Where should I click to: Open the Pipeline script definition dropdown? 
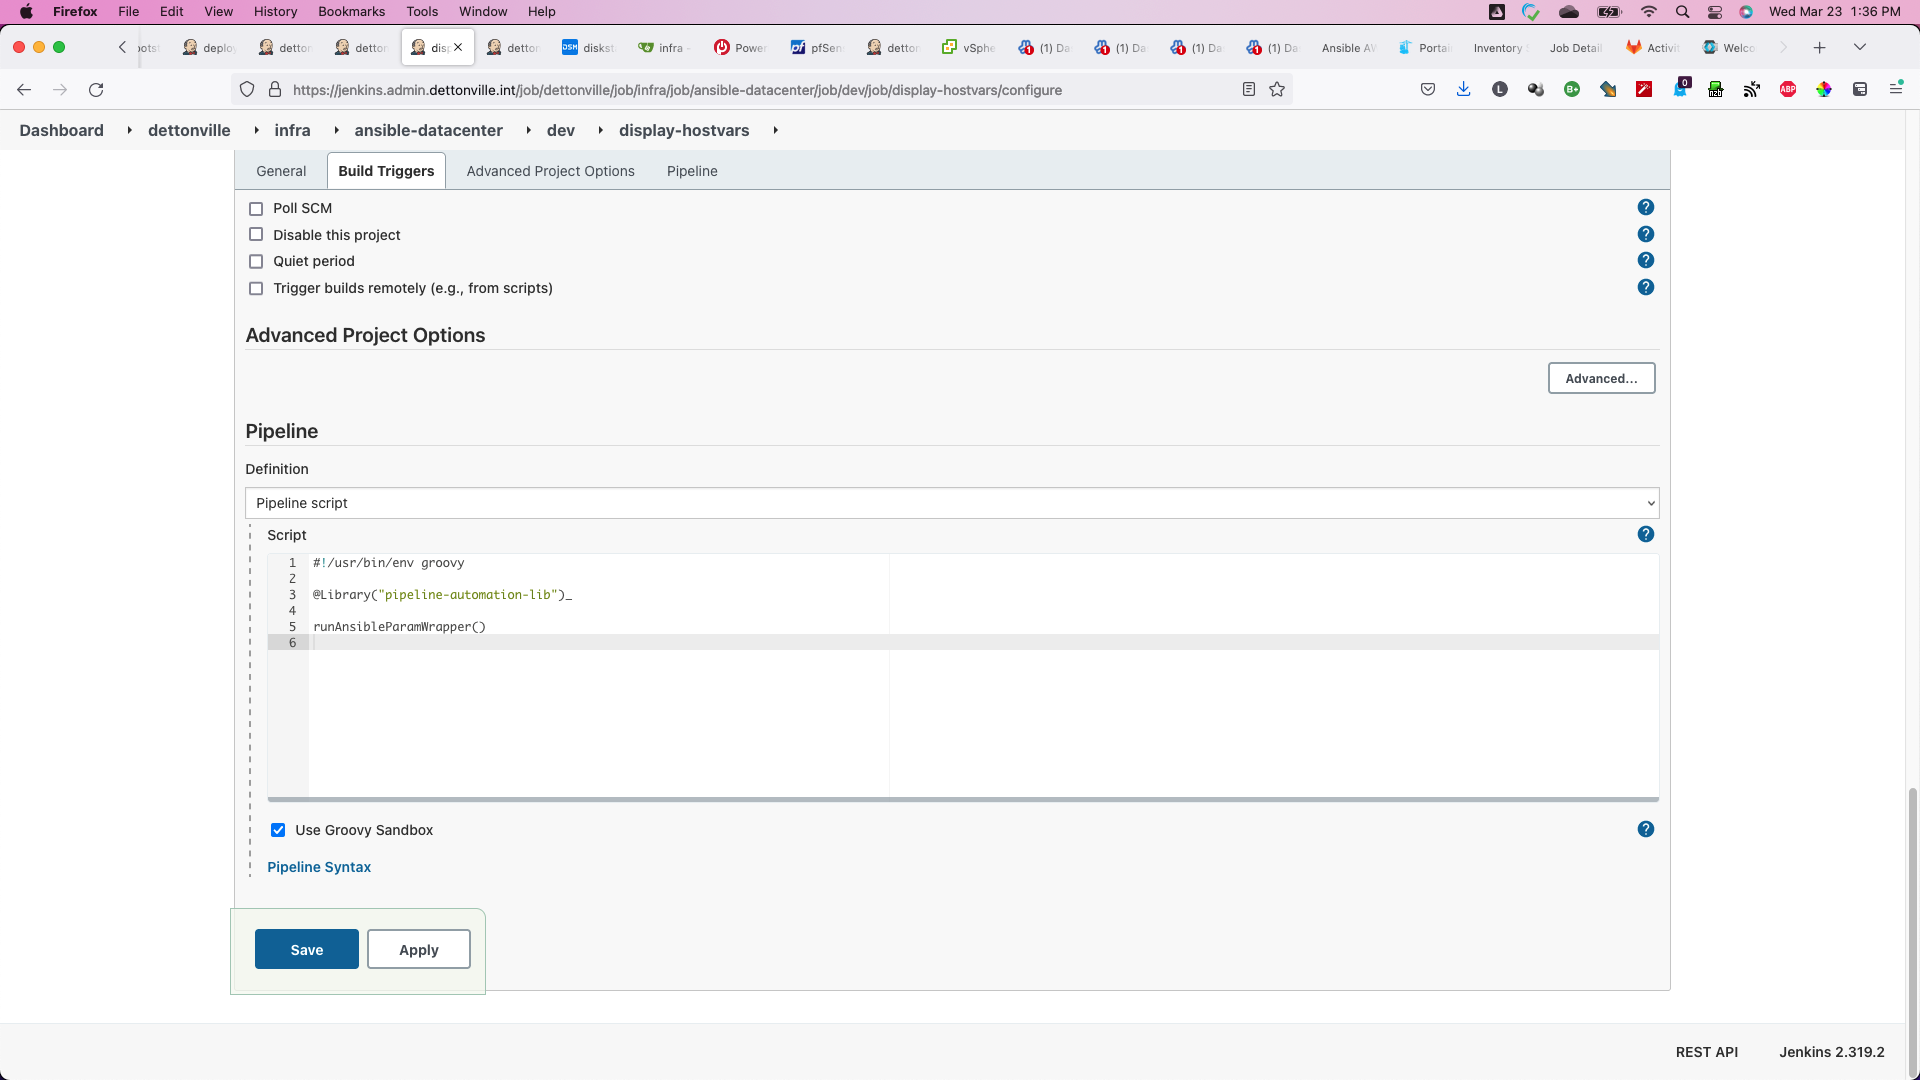pyautogui.click(x=951, y=503)
